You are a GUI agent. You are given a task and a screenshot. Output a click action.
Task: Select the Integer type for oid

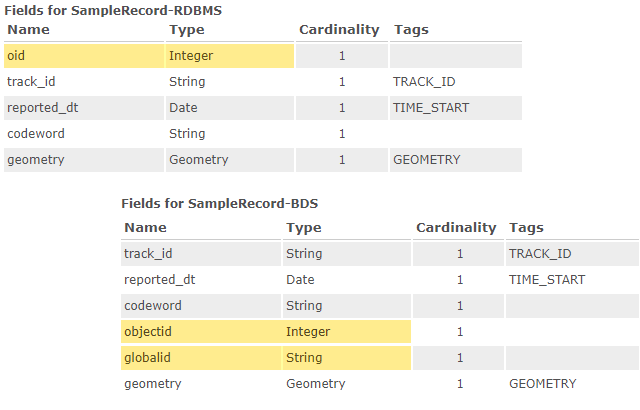tap(191, 55)
